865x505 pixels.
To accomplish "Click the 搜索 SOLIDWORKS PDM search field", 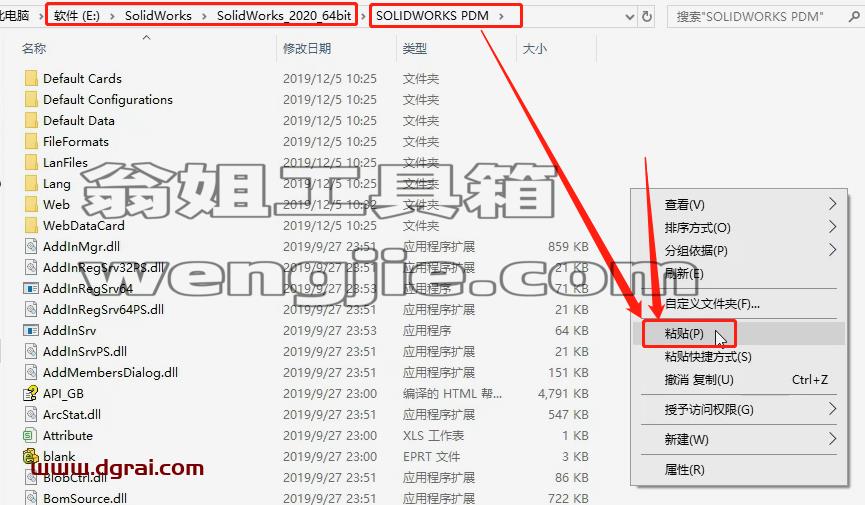I will [756, 17].
